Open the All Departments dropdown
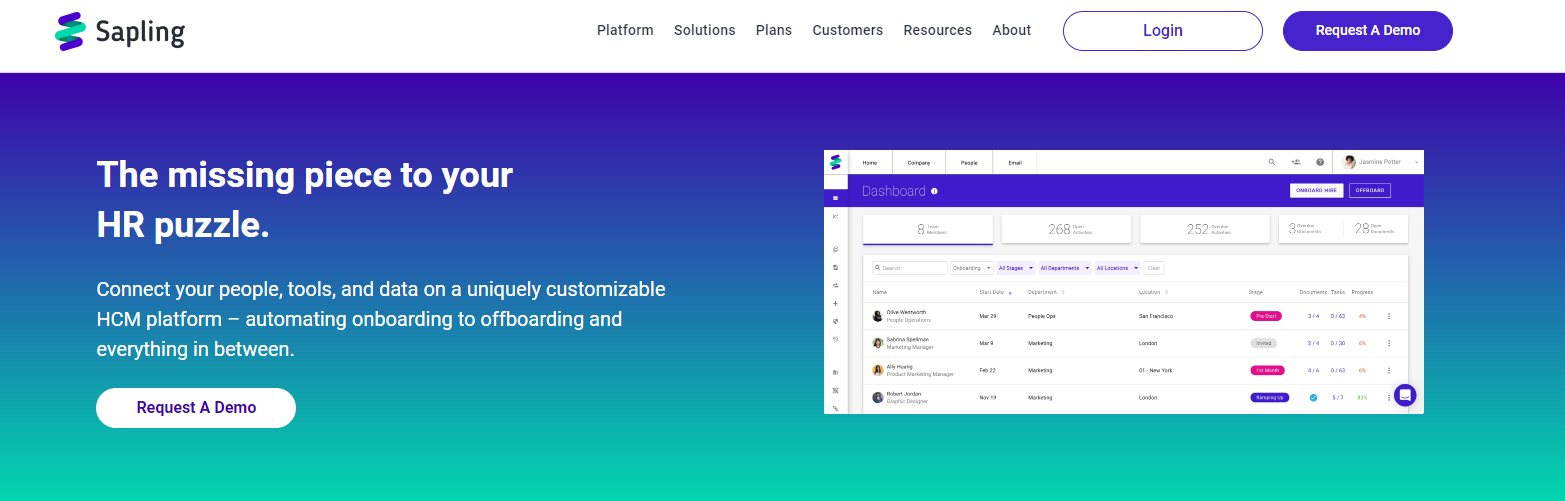1565x501 pixels. coord(1065,268)
